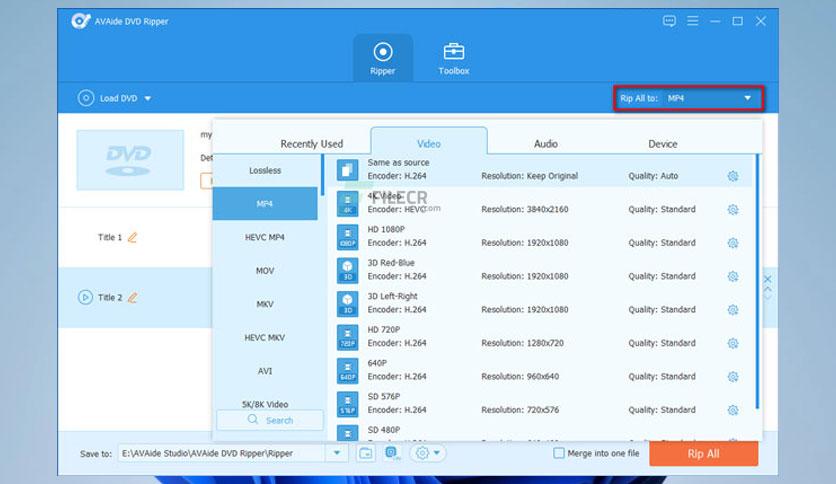Viewport: 836px width, 484px height.
Task: Open the Load DVD dropdown arrow
Action: tap(148, 99)
